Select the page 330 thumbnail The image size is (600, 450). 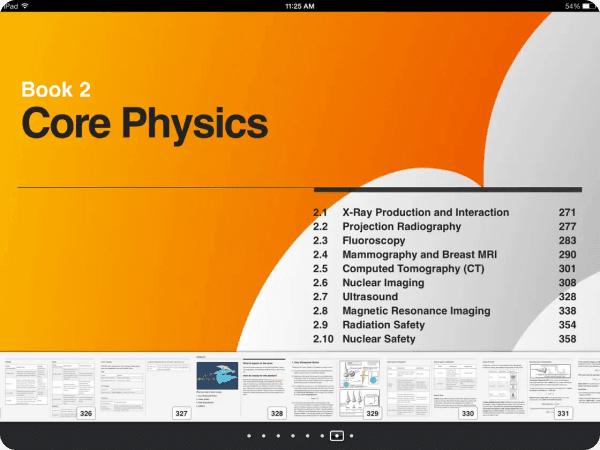click(x=431, y=389)
